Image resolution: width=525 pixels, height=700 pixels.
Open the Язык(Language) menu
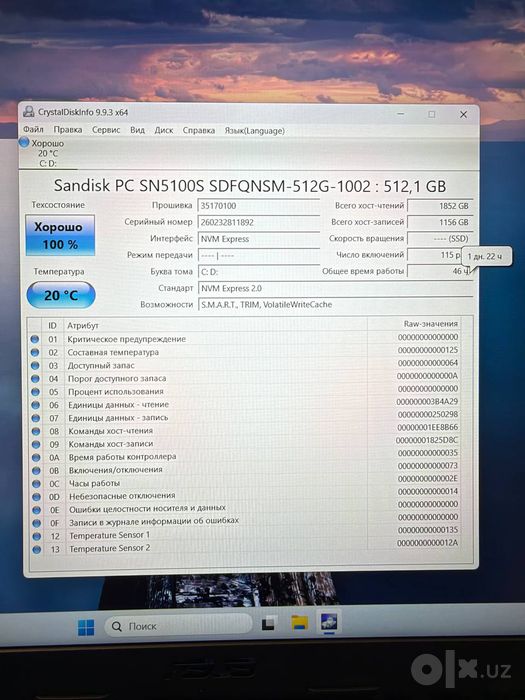(254, 131)
